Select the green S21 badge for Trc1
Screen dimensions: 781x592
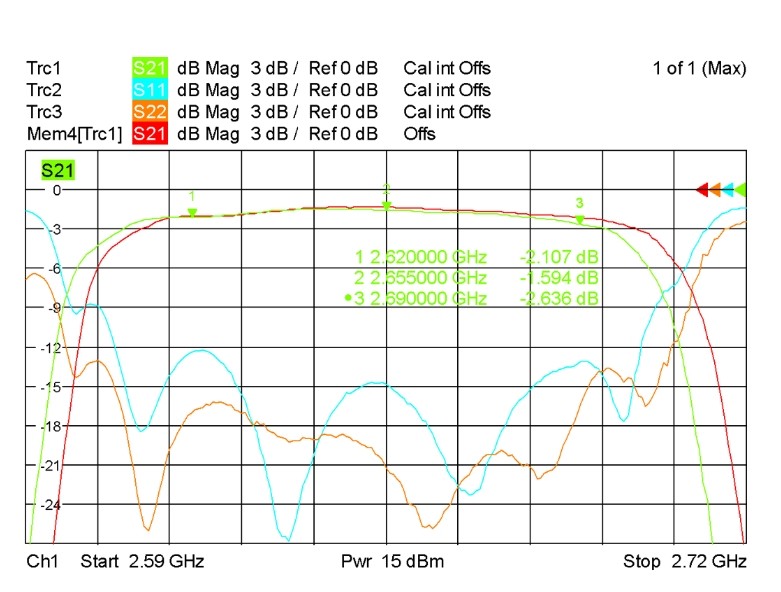149,69
